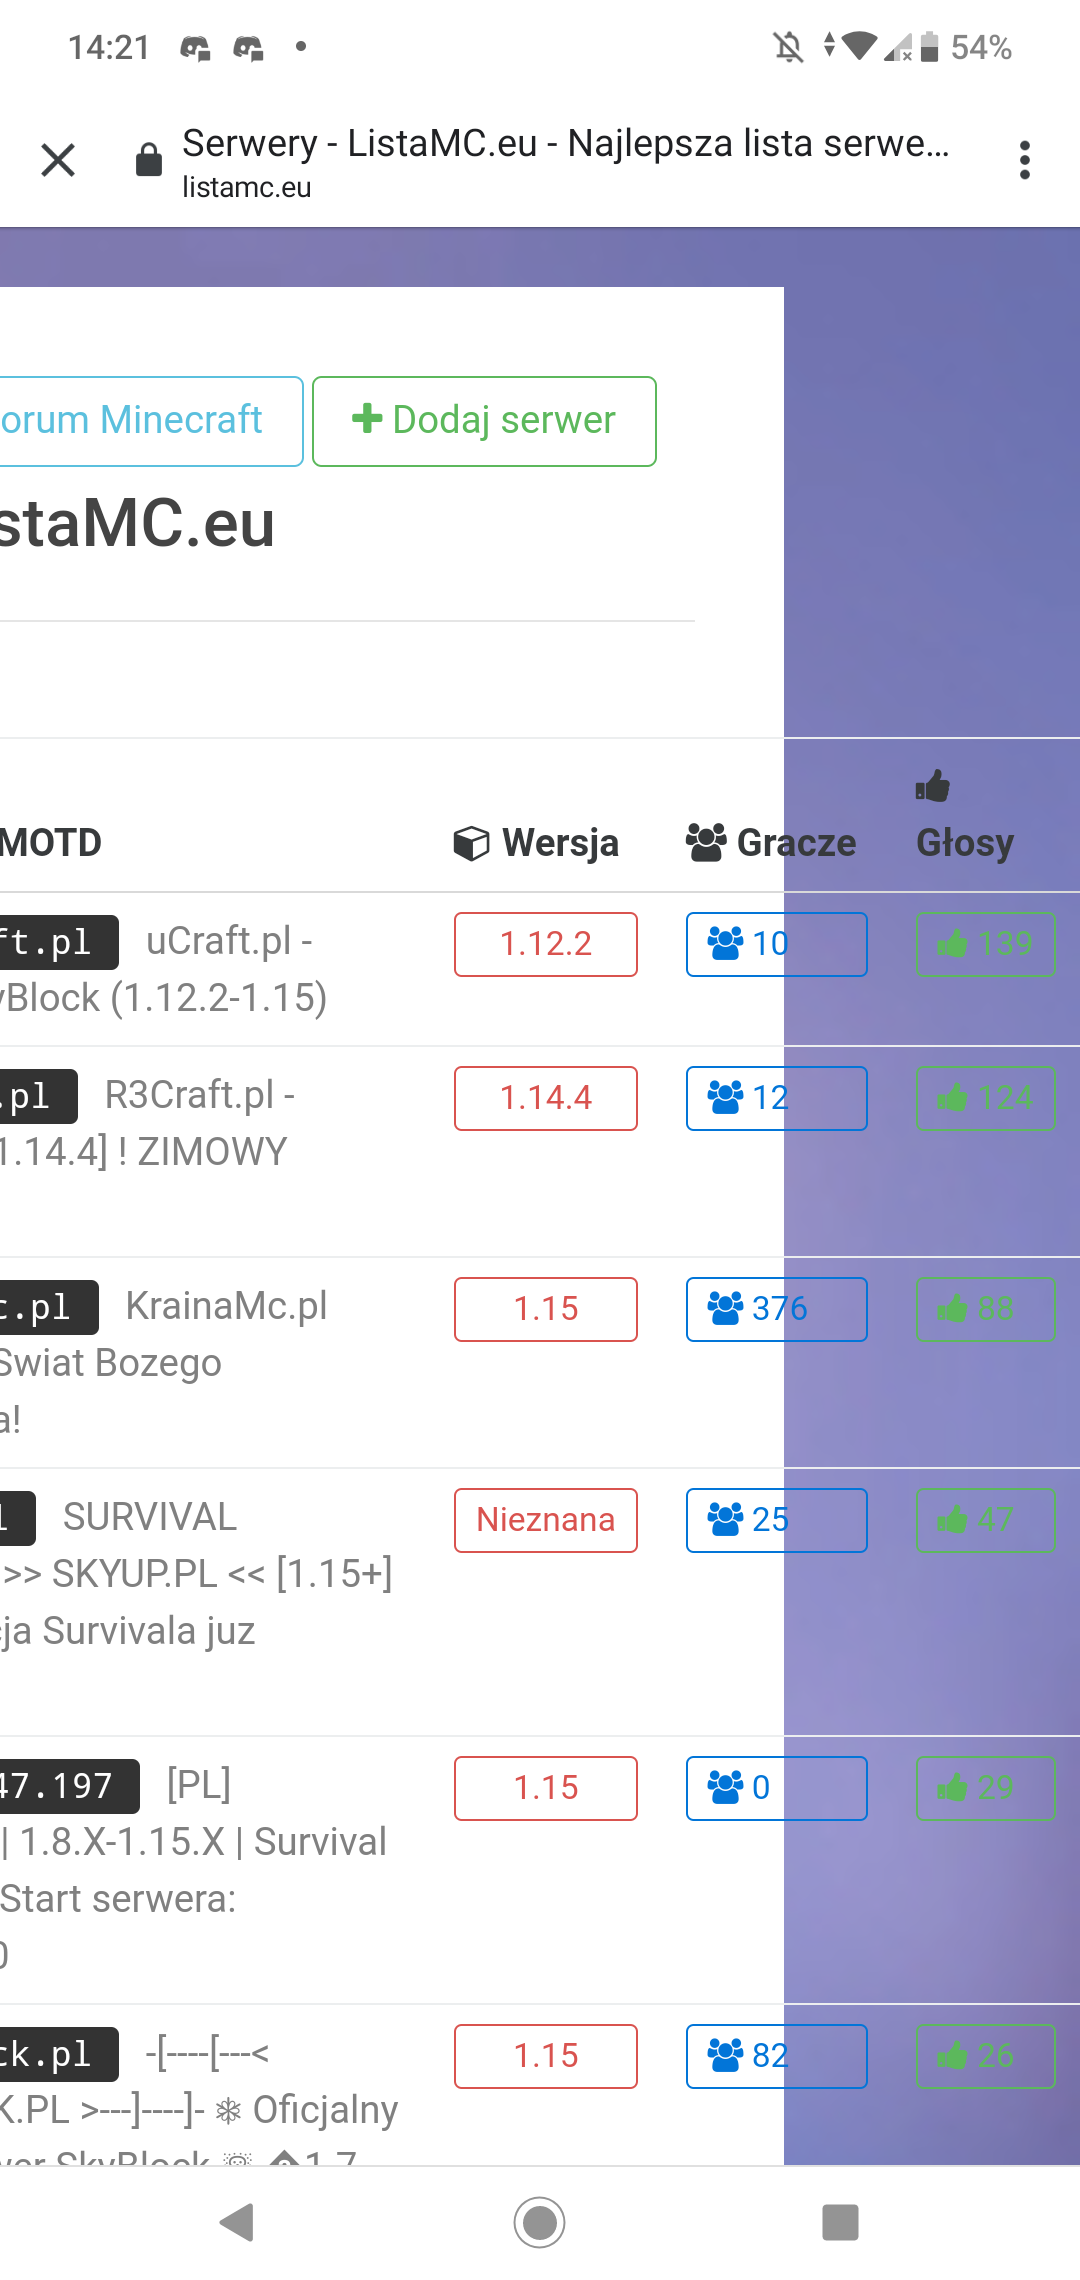
Task: Close the browser custom tab
Action: (x=58, y=160)
